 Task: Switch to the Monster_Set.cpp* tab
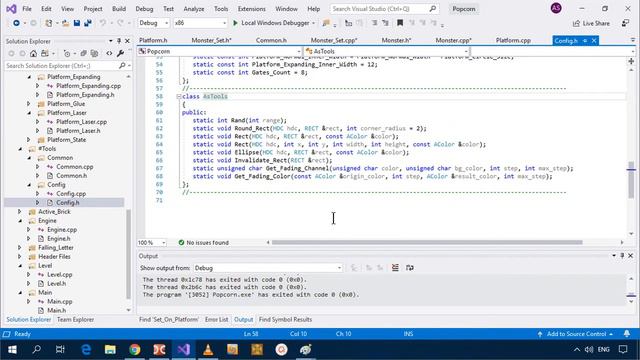pos(334,40)
